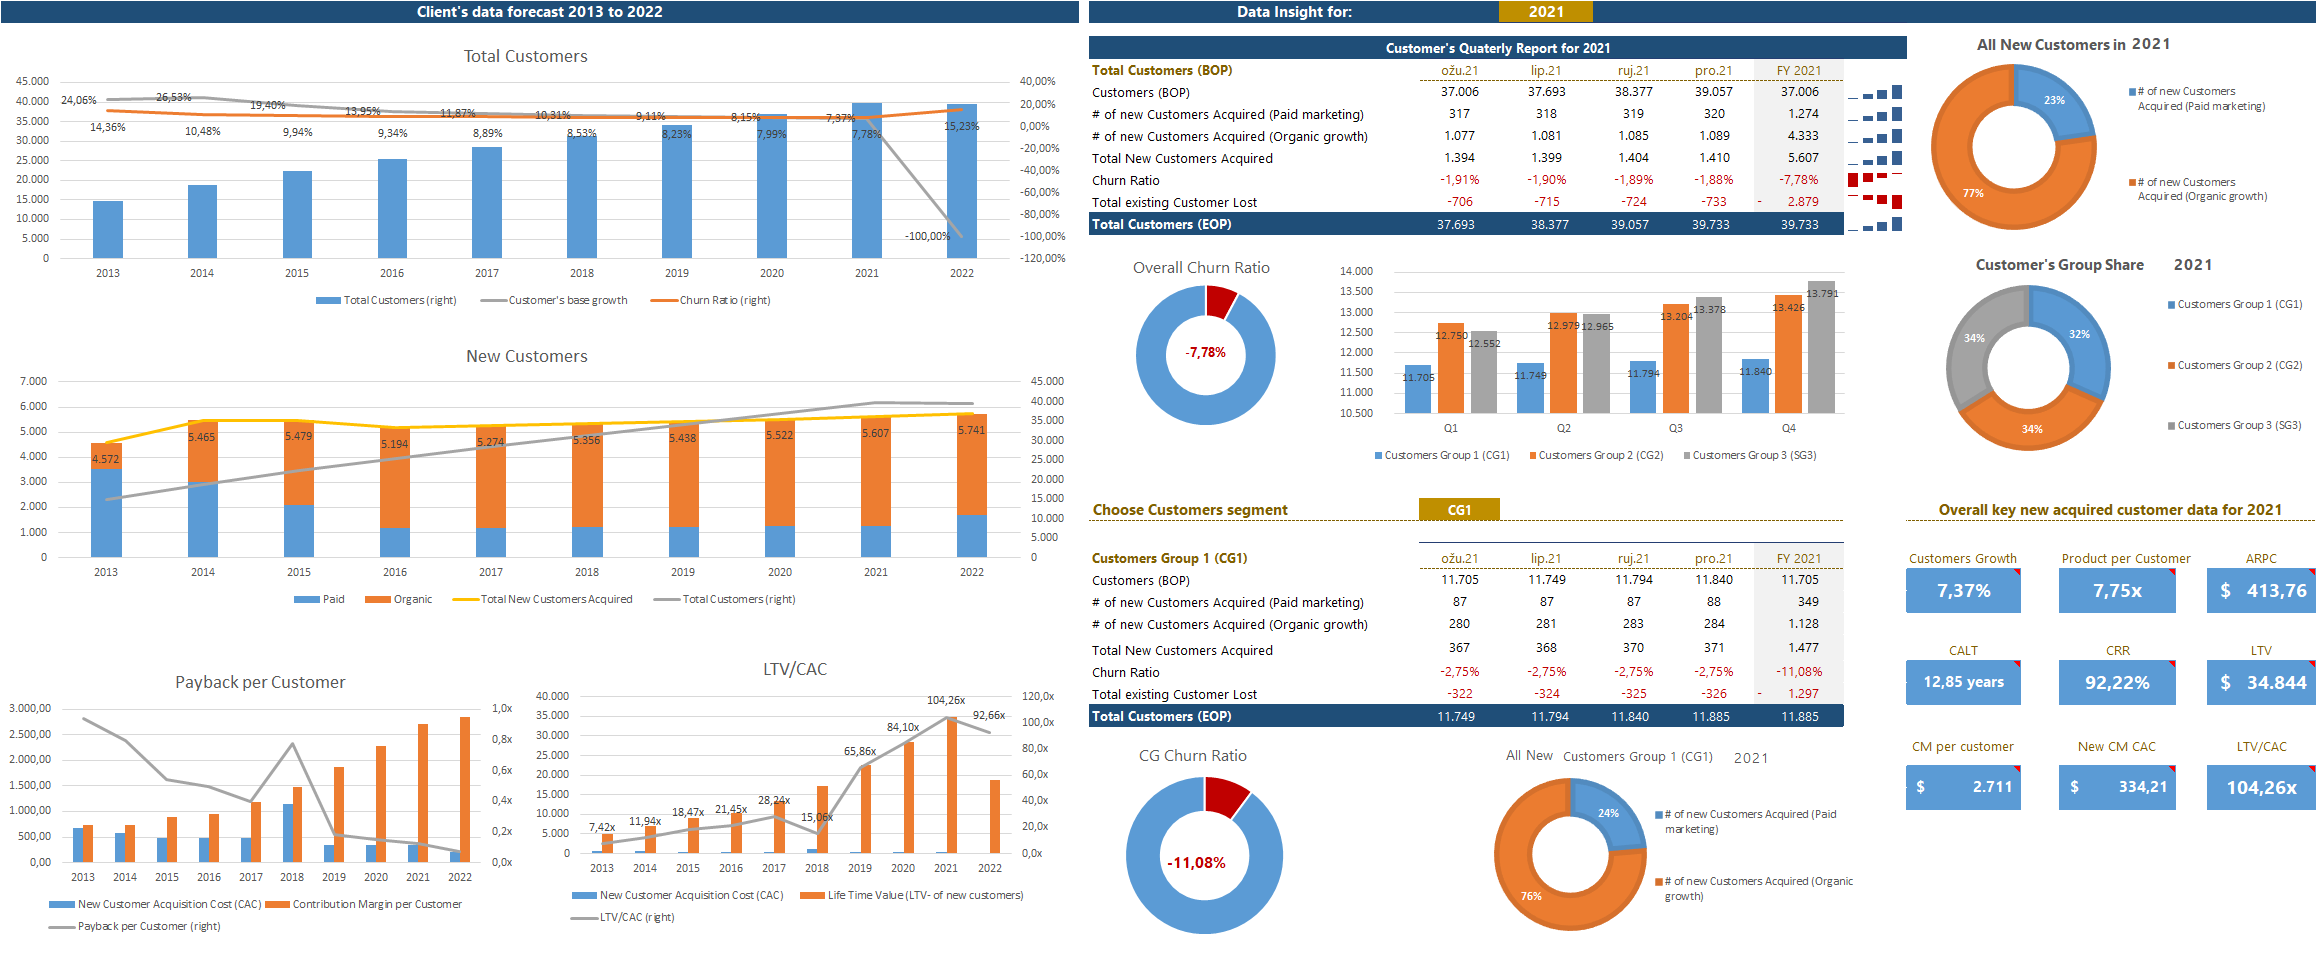
Task: Select the 32% Customers Group 1 donut segment
Action: pos(2078,335)
